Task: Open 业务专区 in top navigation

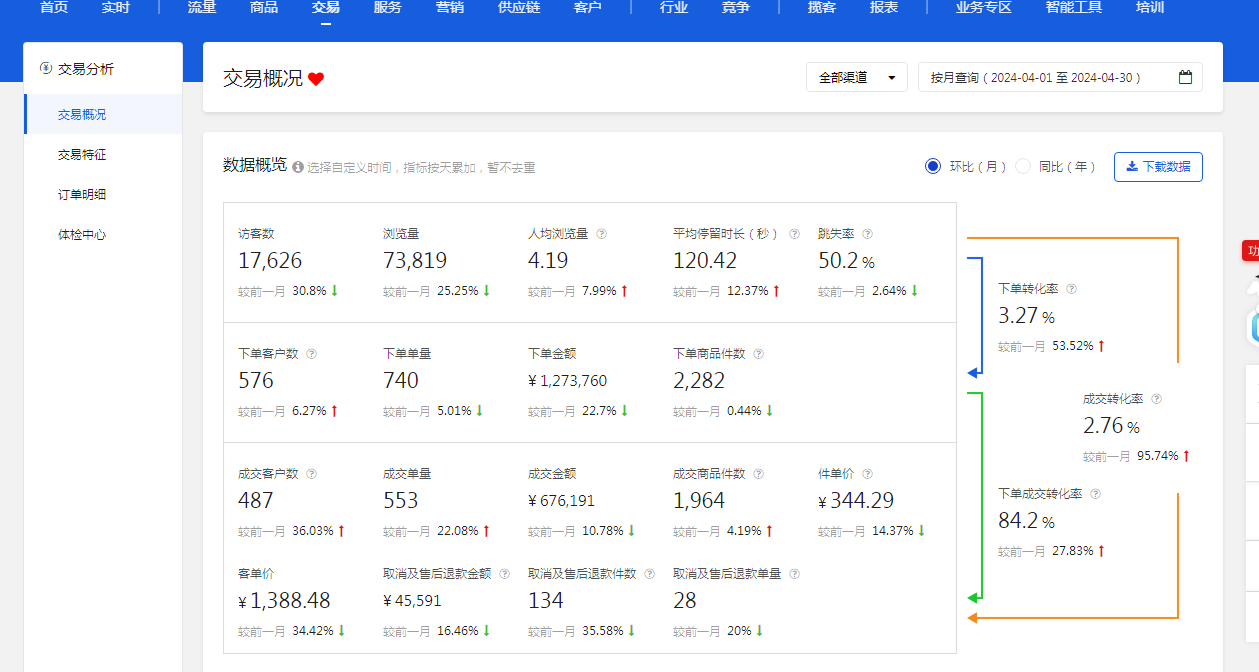Action: (984, 8)
